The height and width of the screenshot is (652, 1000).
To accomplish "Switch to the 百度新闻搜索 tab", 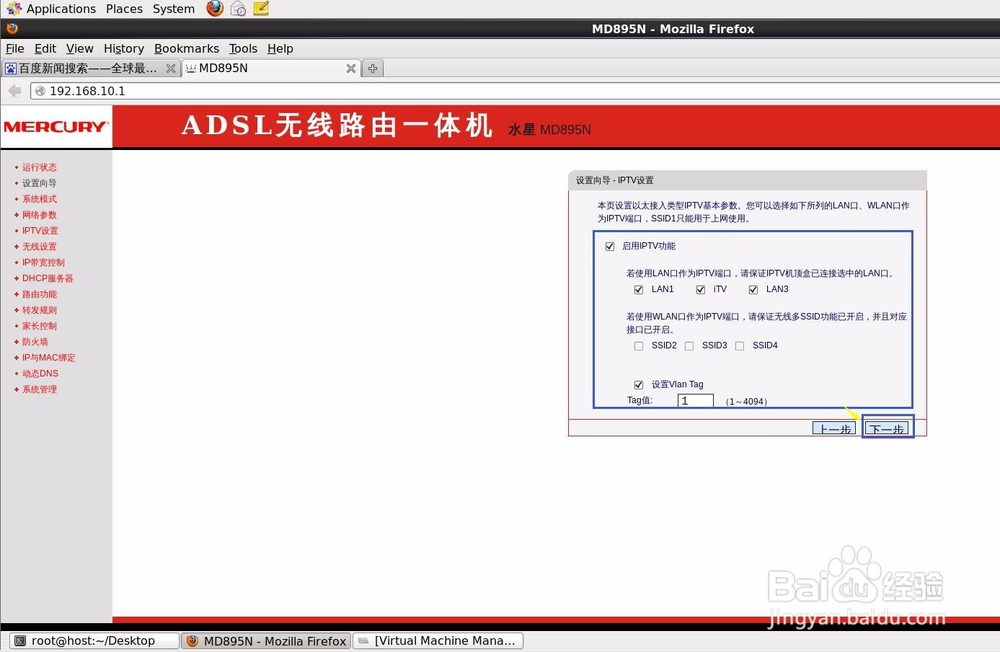I will pyautogui.click(x=91, y=68).
